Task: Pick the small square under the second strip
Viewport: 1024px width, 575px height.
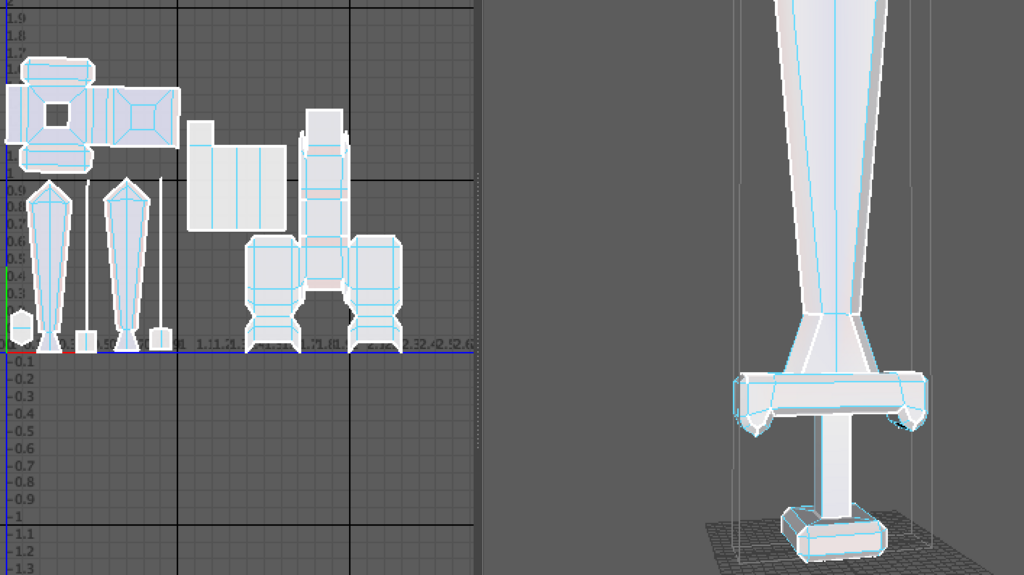Action: (161, 339)
